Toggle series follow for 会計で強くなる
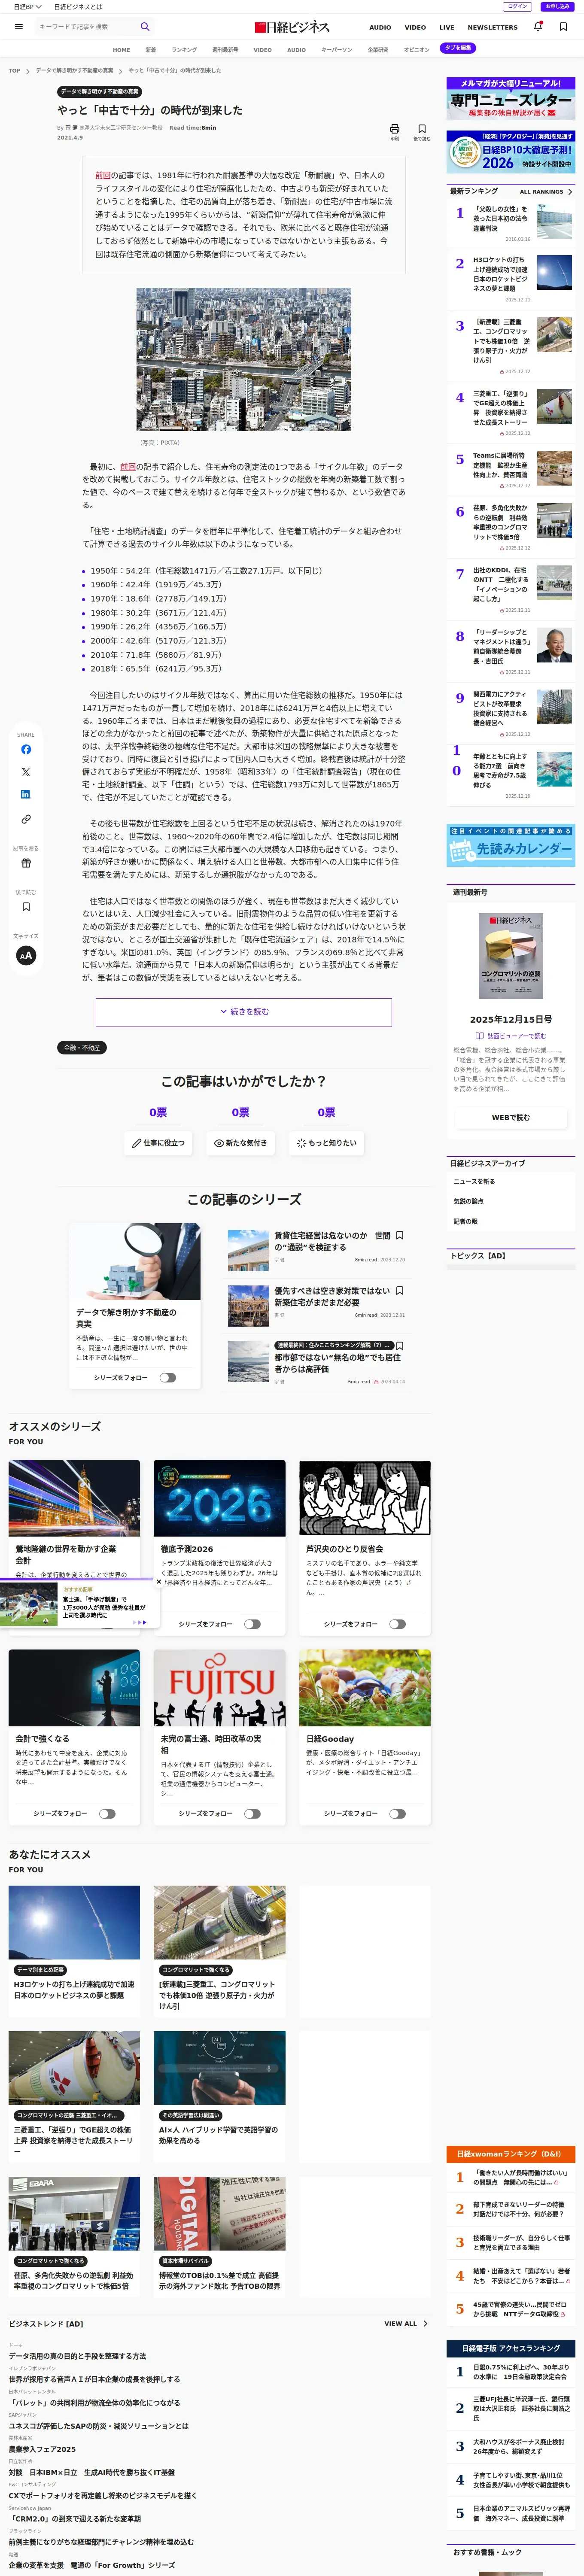This screenshot has height=2576, width=584. (107, 1813)
